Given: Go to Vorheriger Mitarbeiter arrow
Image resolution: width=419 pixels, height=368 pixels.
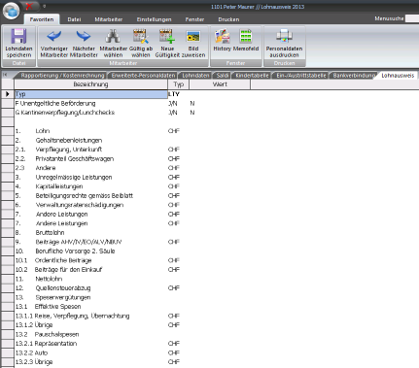Looking at the screenshot, I should [54, 36].
